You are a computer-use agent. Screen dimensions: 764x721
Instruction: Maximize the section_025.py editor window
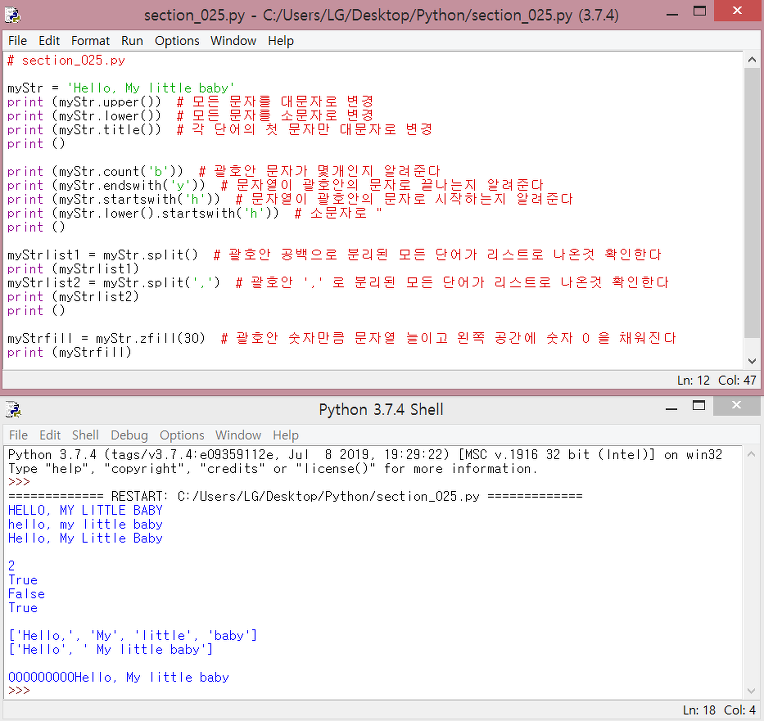(700, 11)
